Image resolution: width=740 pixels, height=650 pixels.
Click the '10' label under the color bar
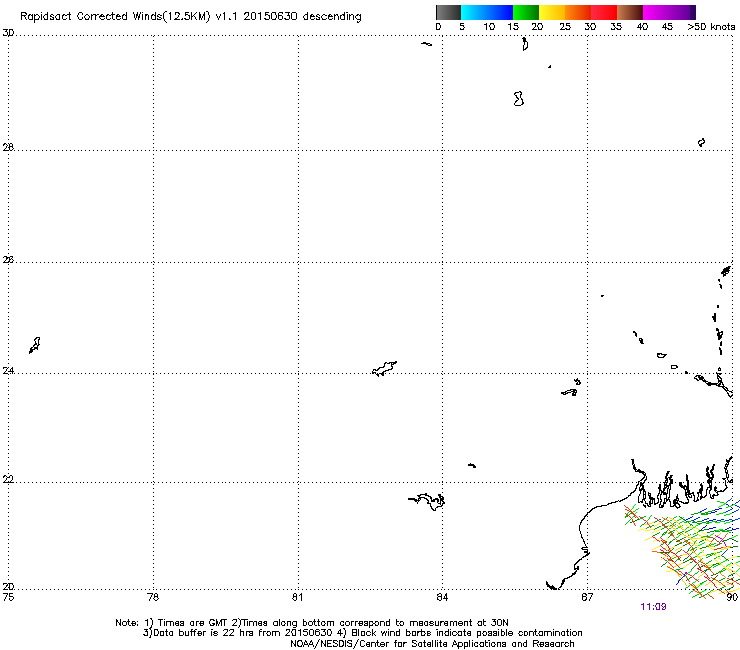[x=489, y=27]
